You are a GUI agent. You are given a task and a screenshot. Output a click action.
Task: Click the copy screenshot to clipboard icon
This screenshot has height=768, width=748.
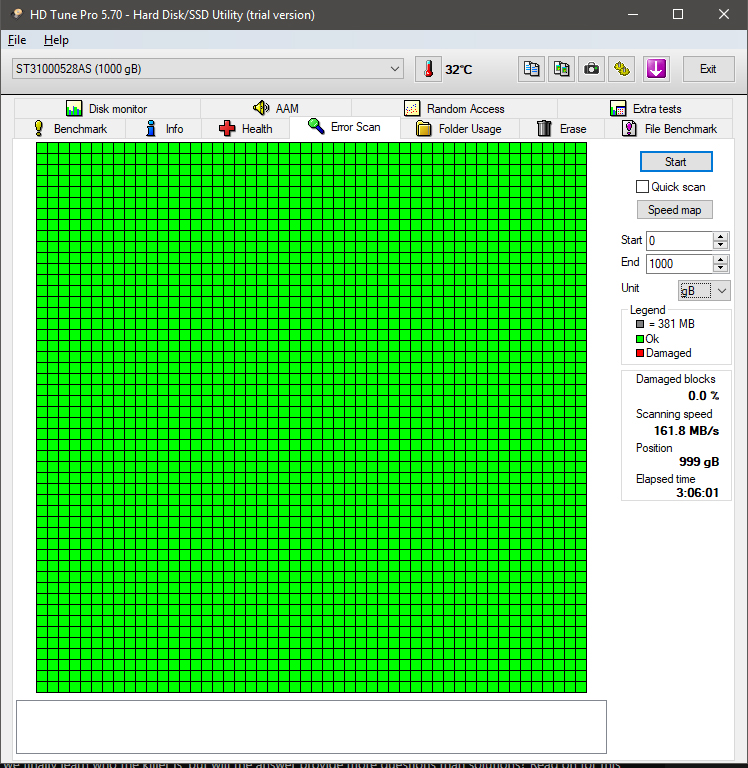coord(562,69)
